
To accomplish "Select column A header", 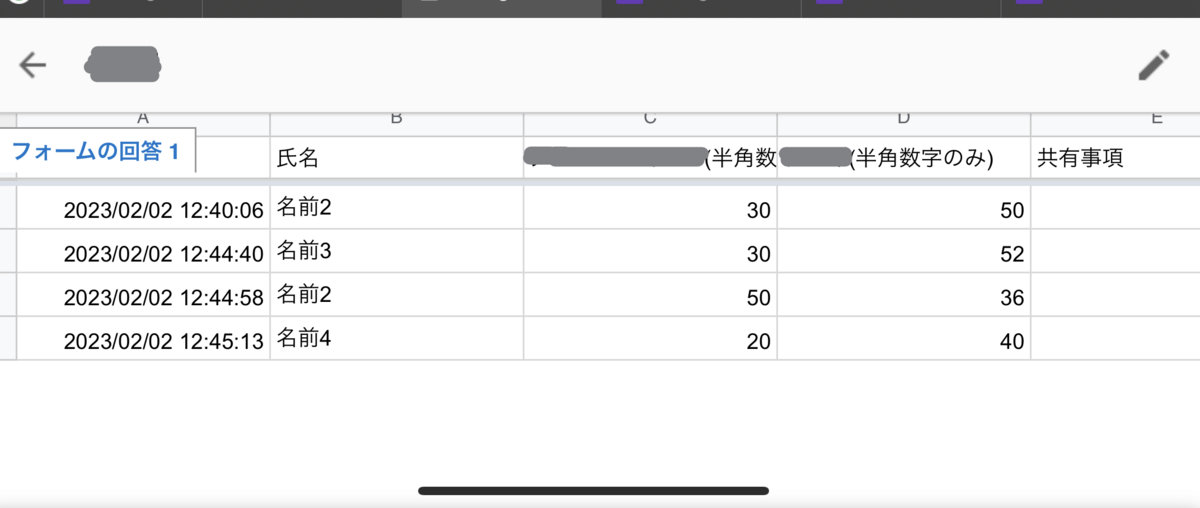I will pos(143,119).
